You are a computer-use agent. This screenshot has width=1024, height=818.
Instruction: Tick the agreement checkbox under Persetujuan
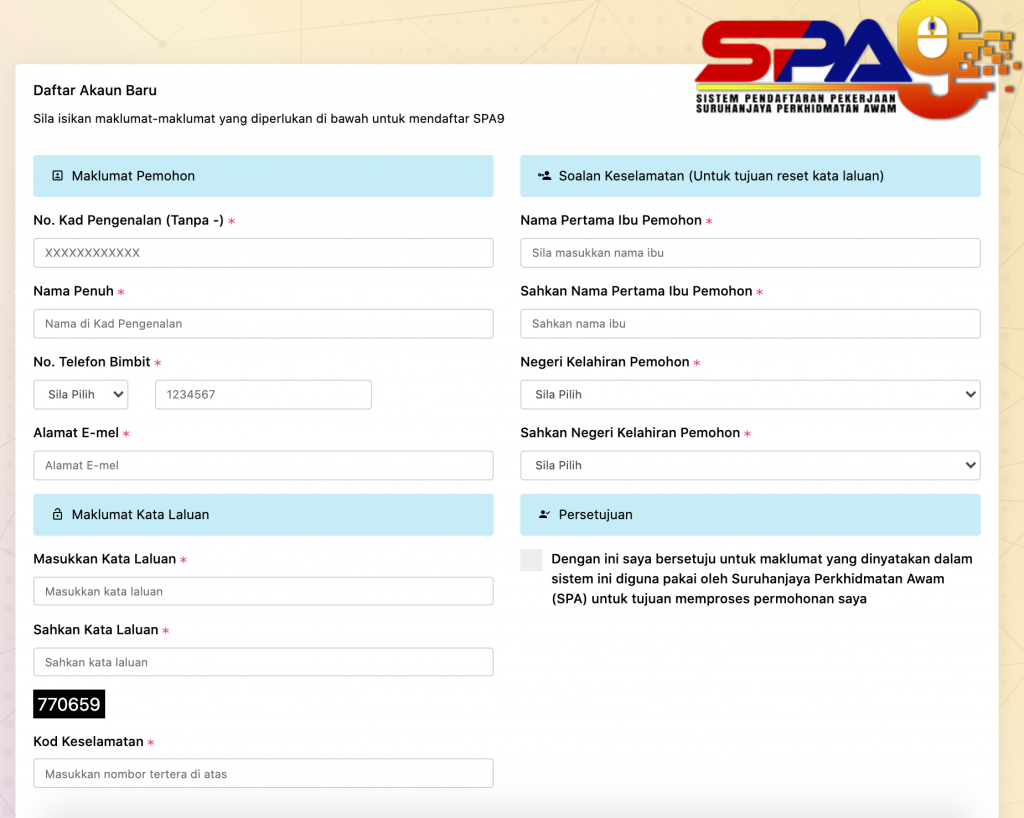tap(531, 560)
